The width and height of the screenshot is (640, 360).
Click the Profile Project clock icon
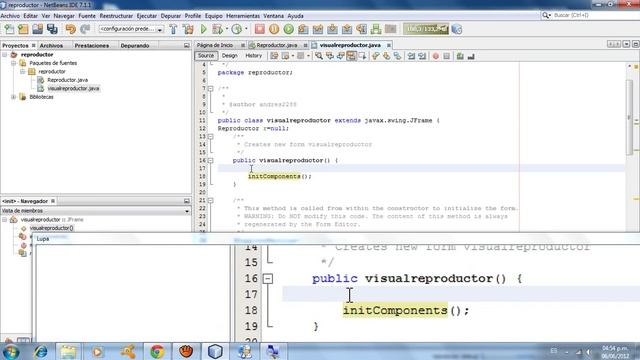click(236, 29)
